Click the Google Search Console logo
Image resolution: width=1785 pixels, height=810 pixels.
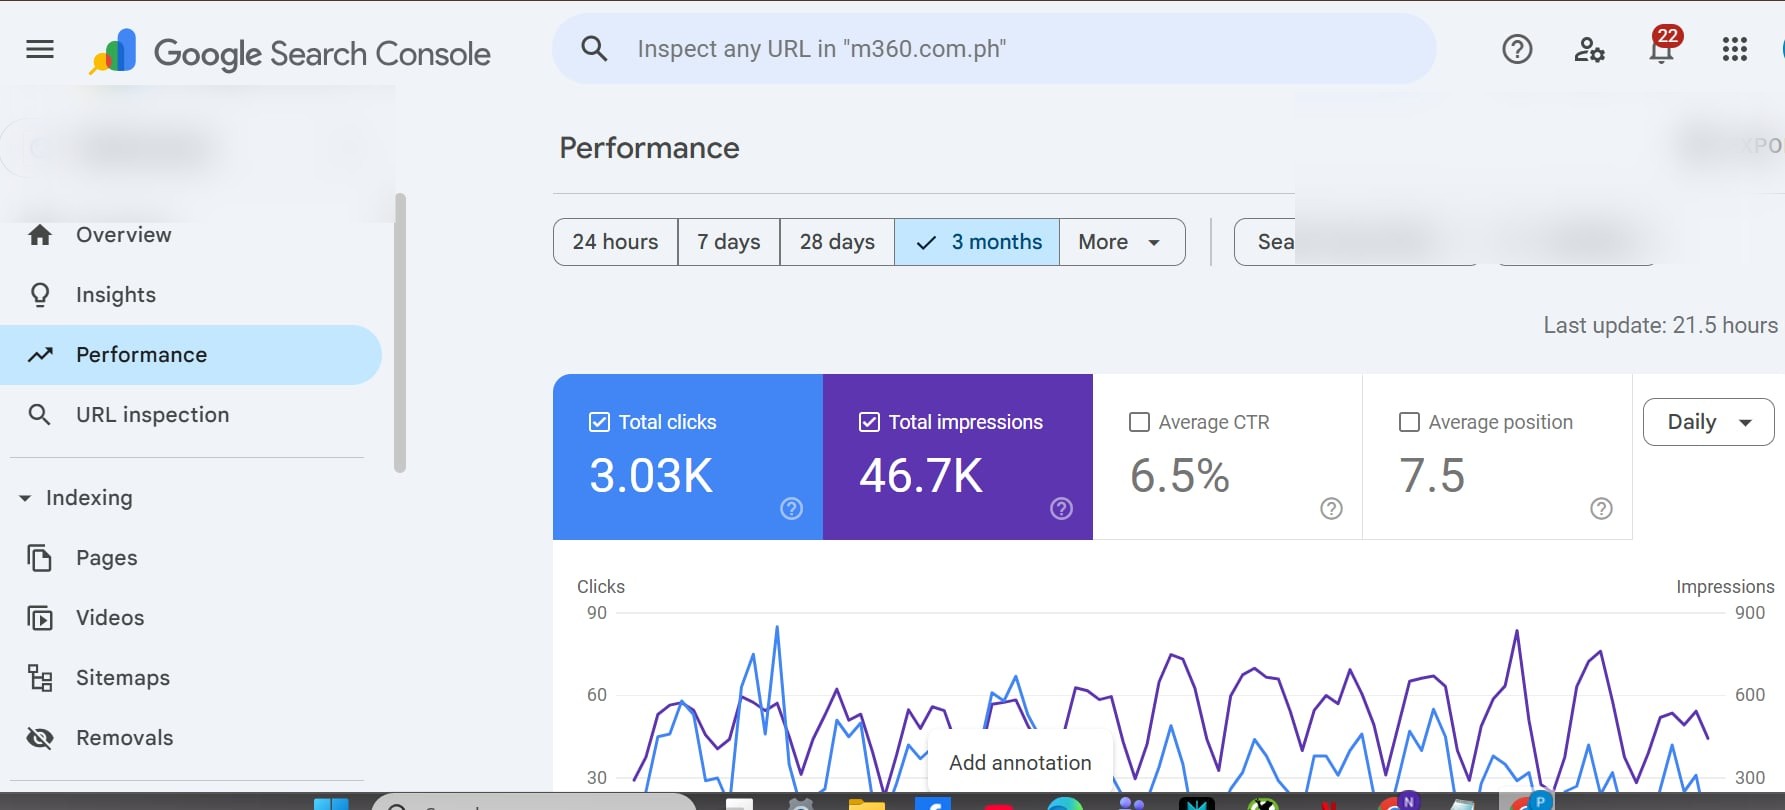pos(290,52)
